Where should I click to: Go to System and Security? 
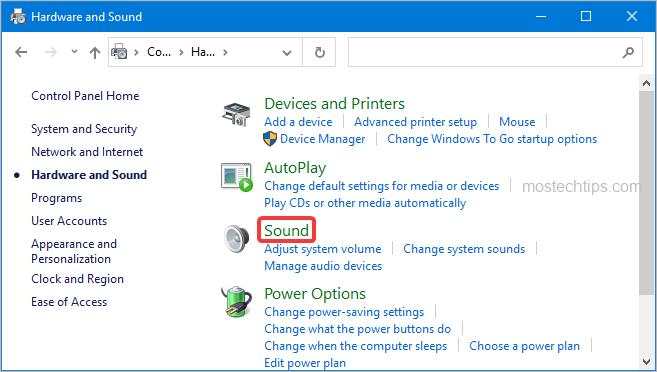pyautogui.click(x=84, y=129)
